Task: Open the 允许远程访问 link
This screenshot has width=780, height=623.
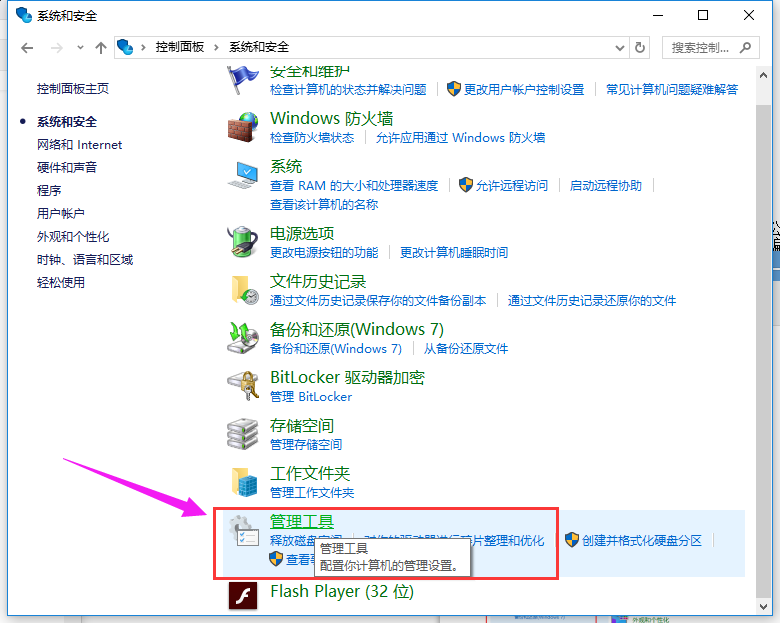Action: click(x=511, y=185)
